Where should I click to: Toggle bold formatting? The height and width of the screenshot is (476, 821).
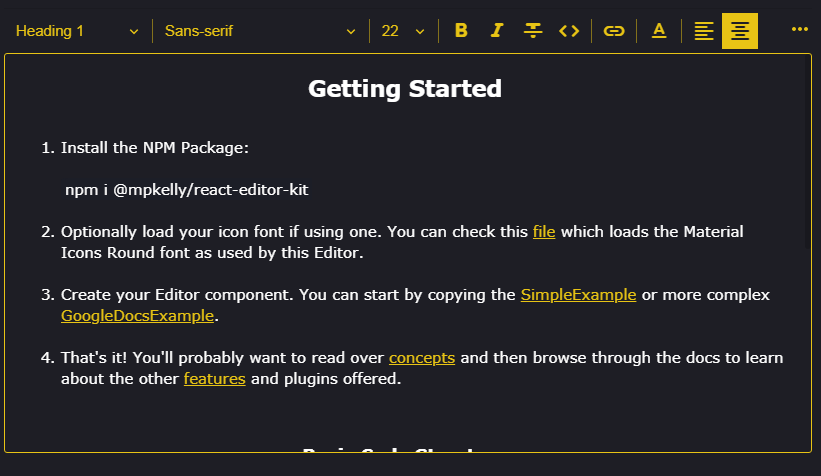tap(461, 31)
